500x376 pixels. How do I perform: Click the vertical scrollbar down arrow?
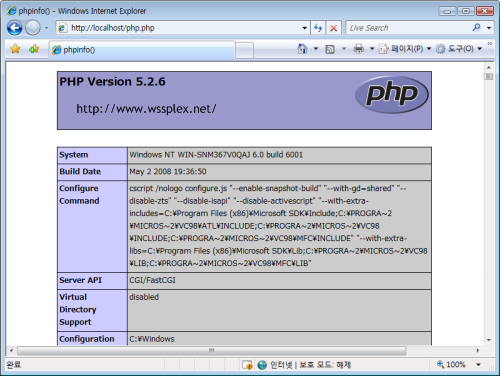click(x=489, y=340)
